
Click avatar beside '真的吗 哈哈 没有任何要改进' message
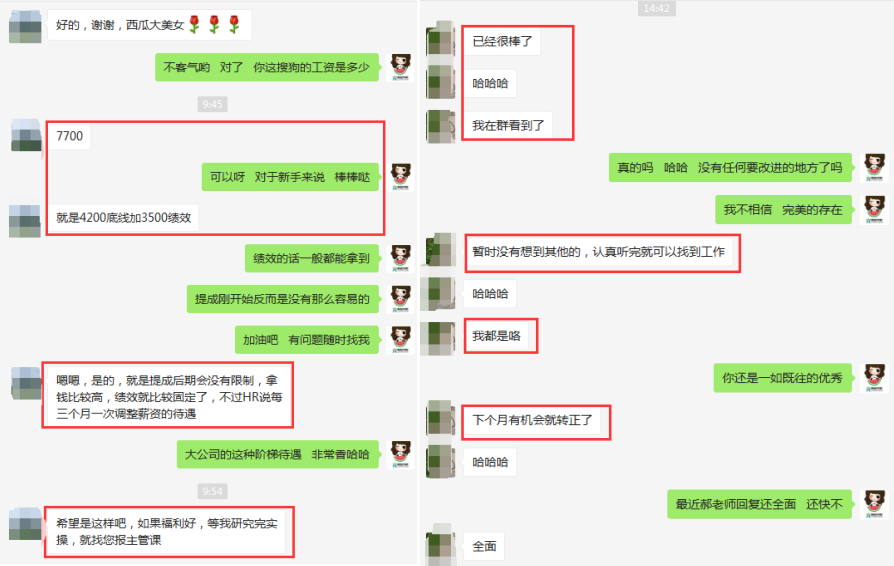coord(874,168)
